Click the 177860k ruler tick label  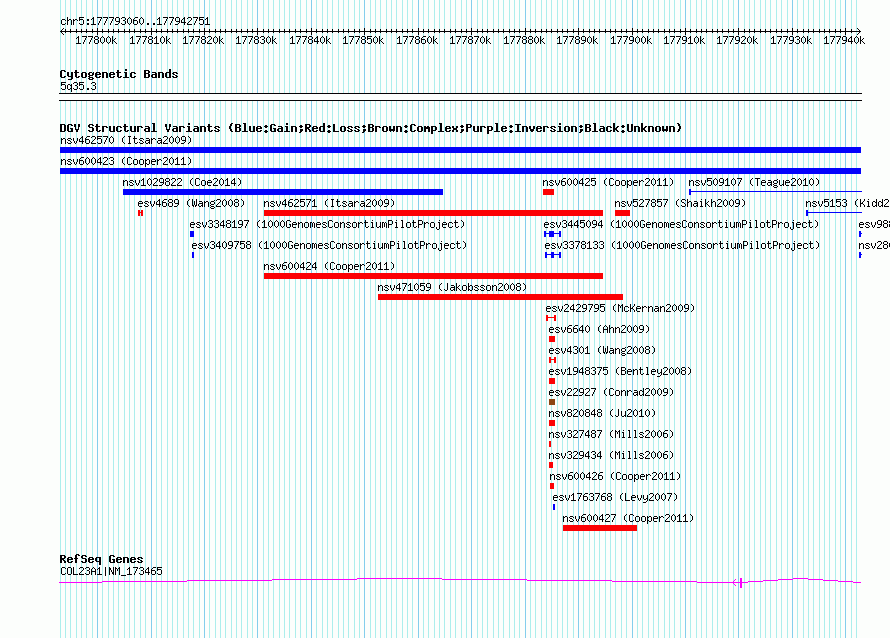point(417,40)
